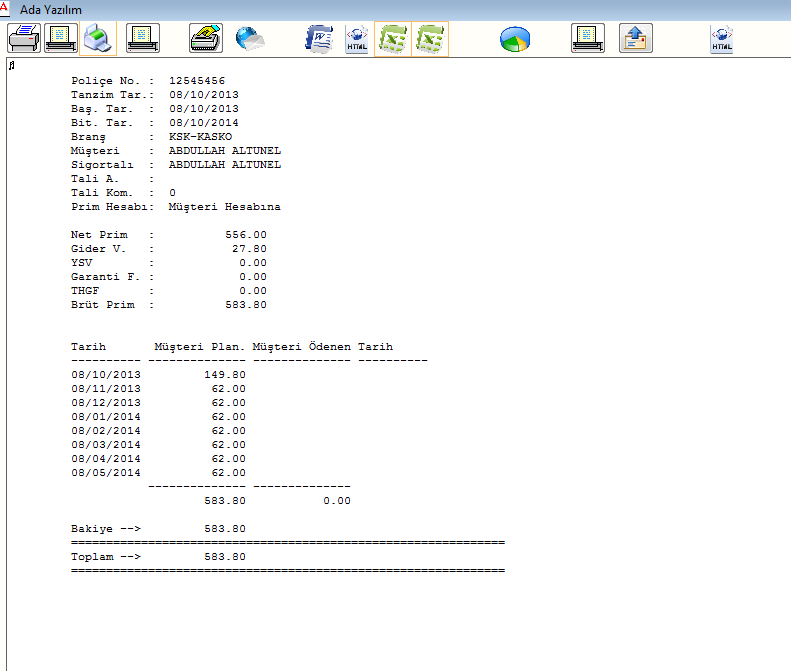
Task: Open the print preview icon beside gray printer
Action: tap(61, 39)
